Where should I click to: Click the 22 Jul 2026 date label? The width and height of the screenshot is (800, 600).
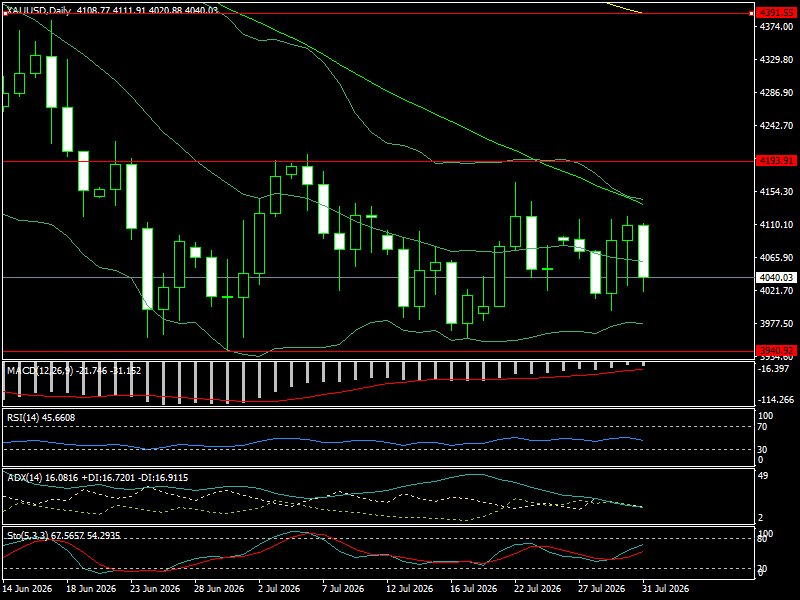click(x=537, y=589)
